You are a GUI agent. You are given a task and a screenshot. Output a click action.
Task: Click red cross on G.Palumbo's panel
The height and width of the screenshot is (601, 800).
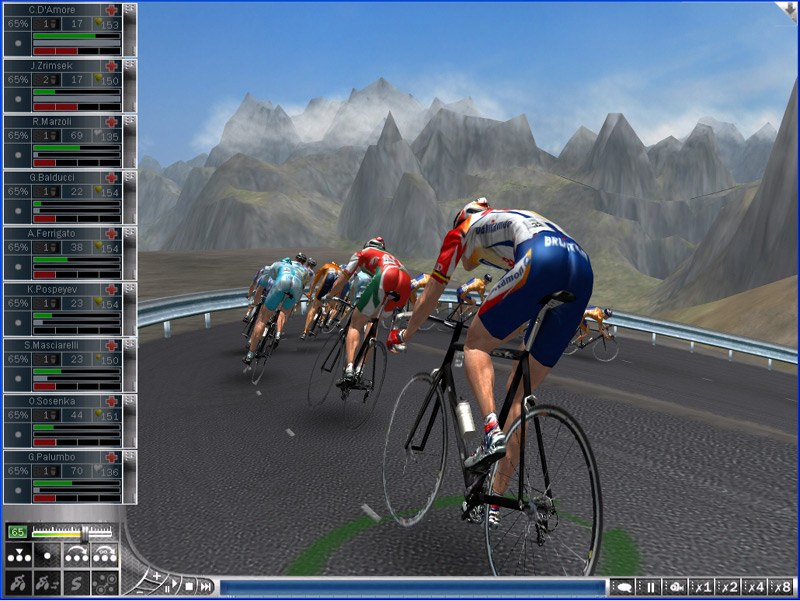tap(111, 458)
